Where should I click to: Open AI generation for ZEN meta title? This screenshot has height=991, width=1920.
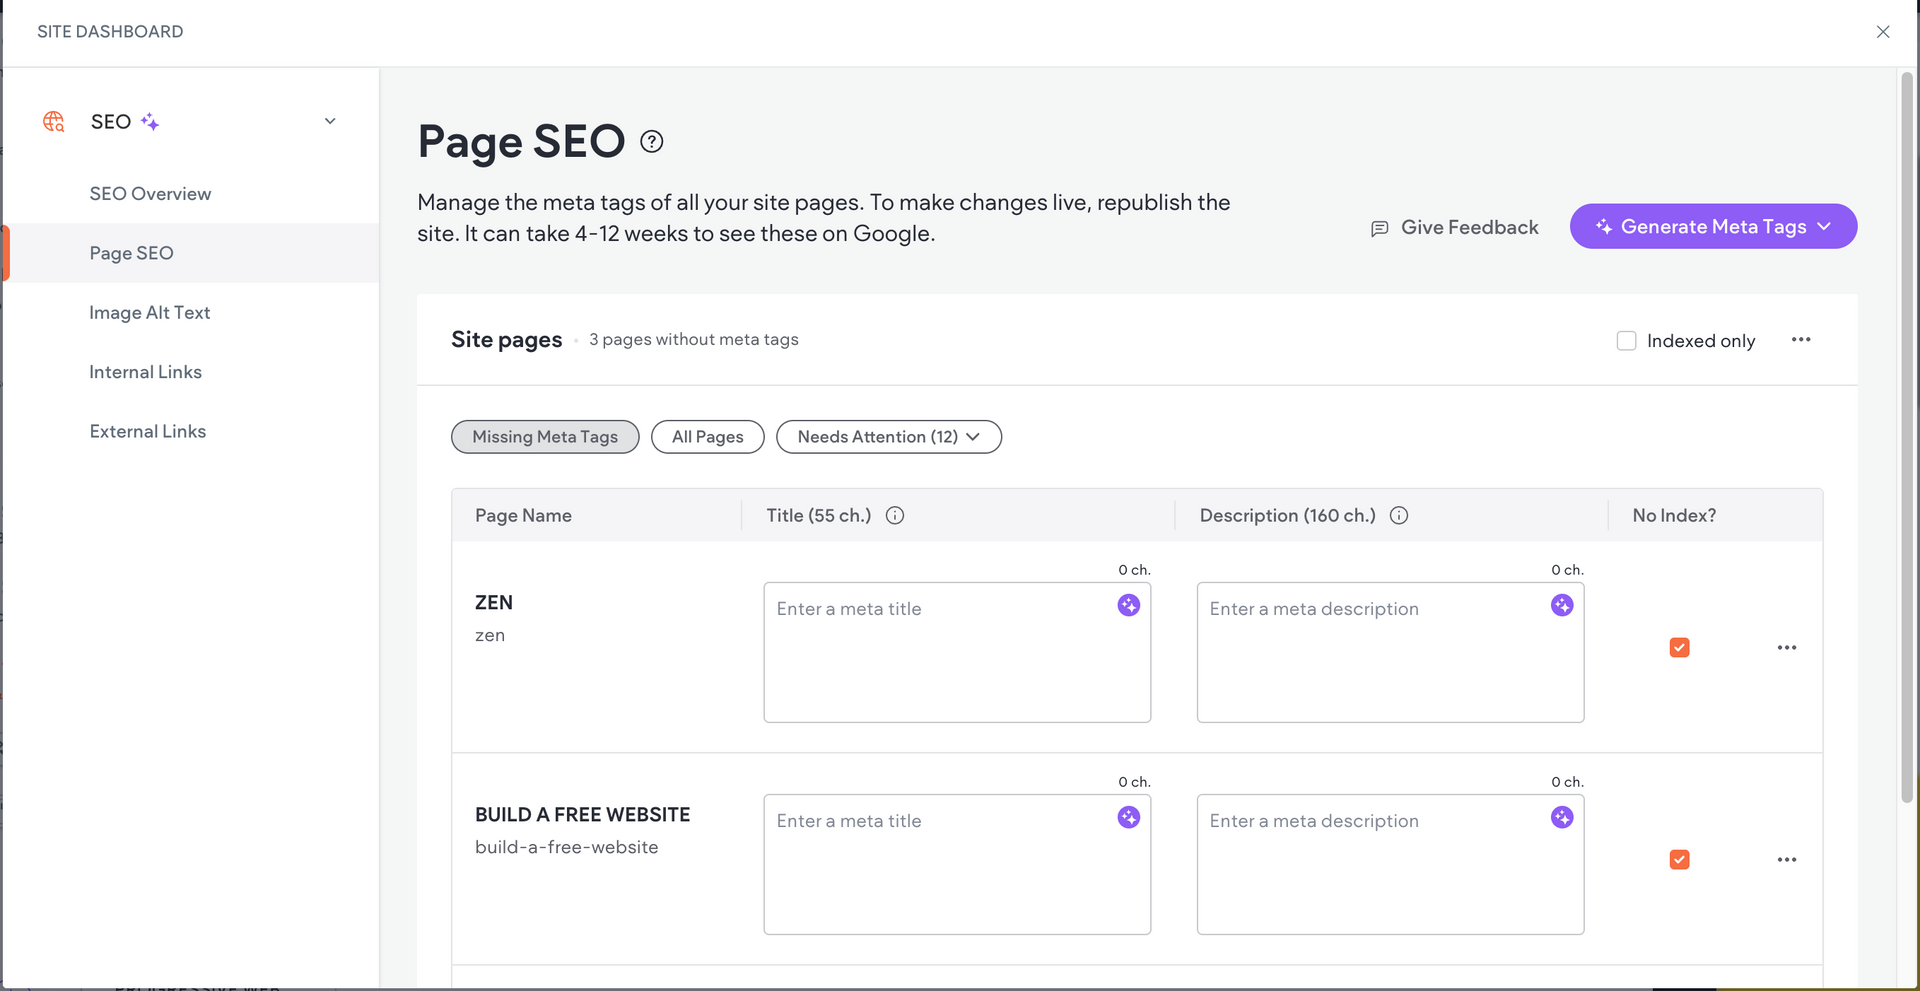tap(1129, 605)
